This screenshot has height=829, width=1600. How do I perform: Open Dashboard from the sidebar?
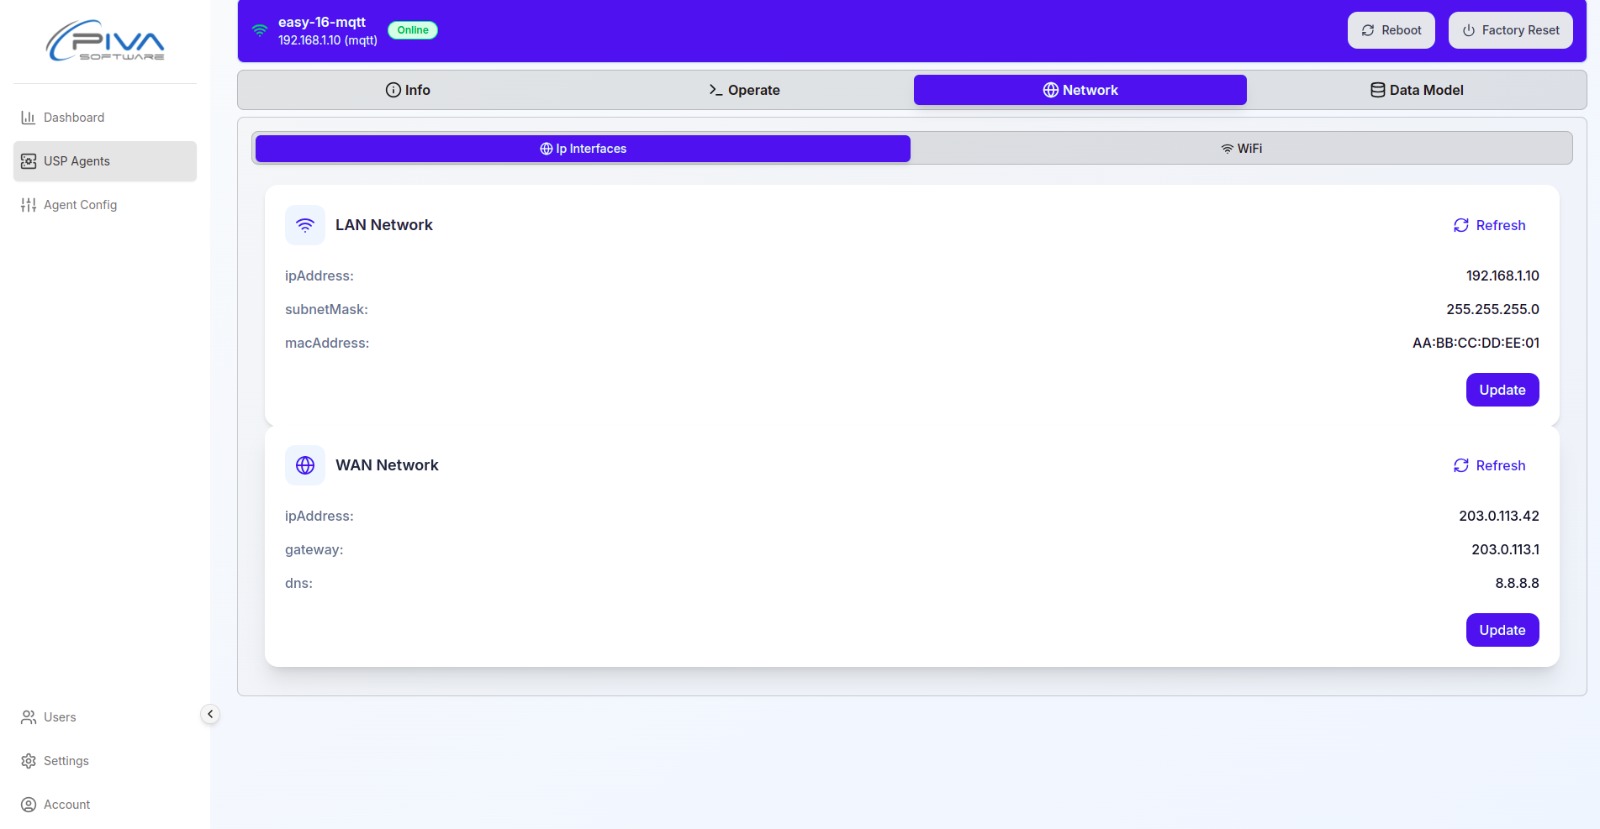(73, 118)
